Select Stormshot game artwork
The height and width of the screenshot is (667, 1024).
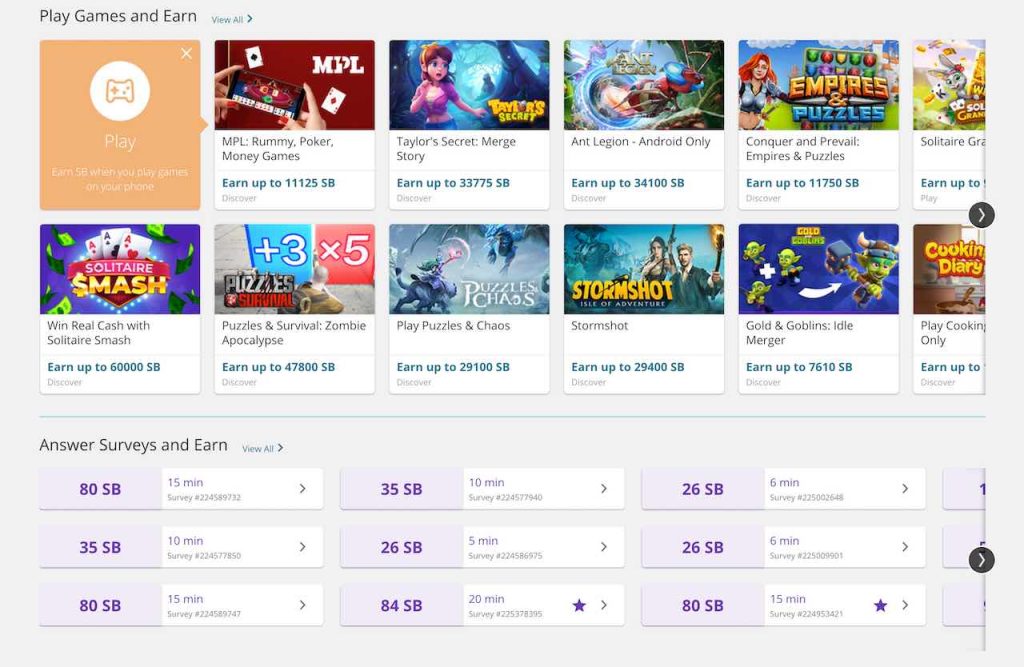click(x=643, y=269)
